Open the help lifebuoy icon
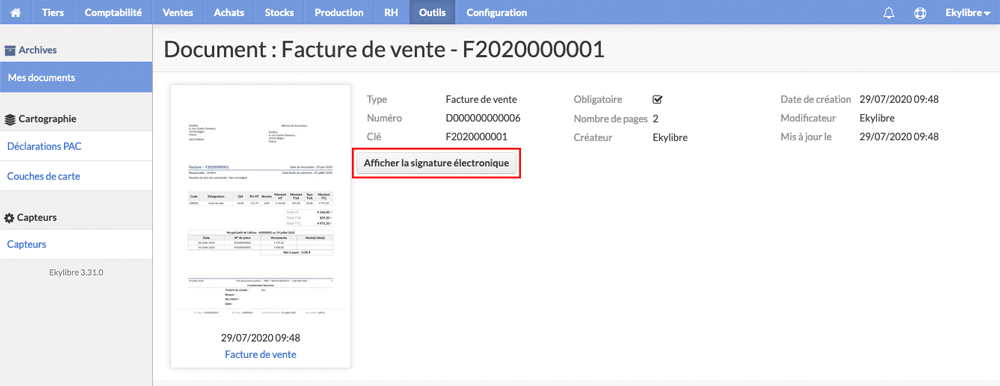The width and height of the screenshot is (1000, 386). click(x=920, y=13)
